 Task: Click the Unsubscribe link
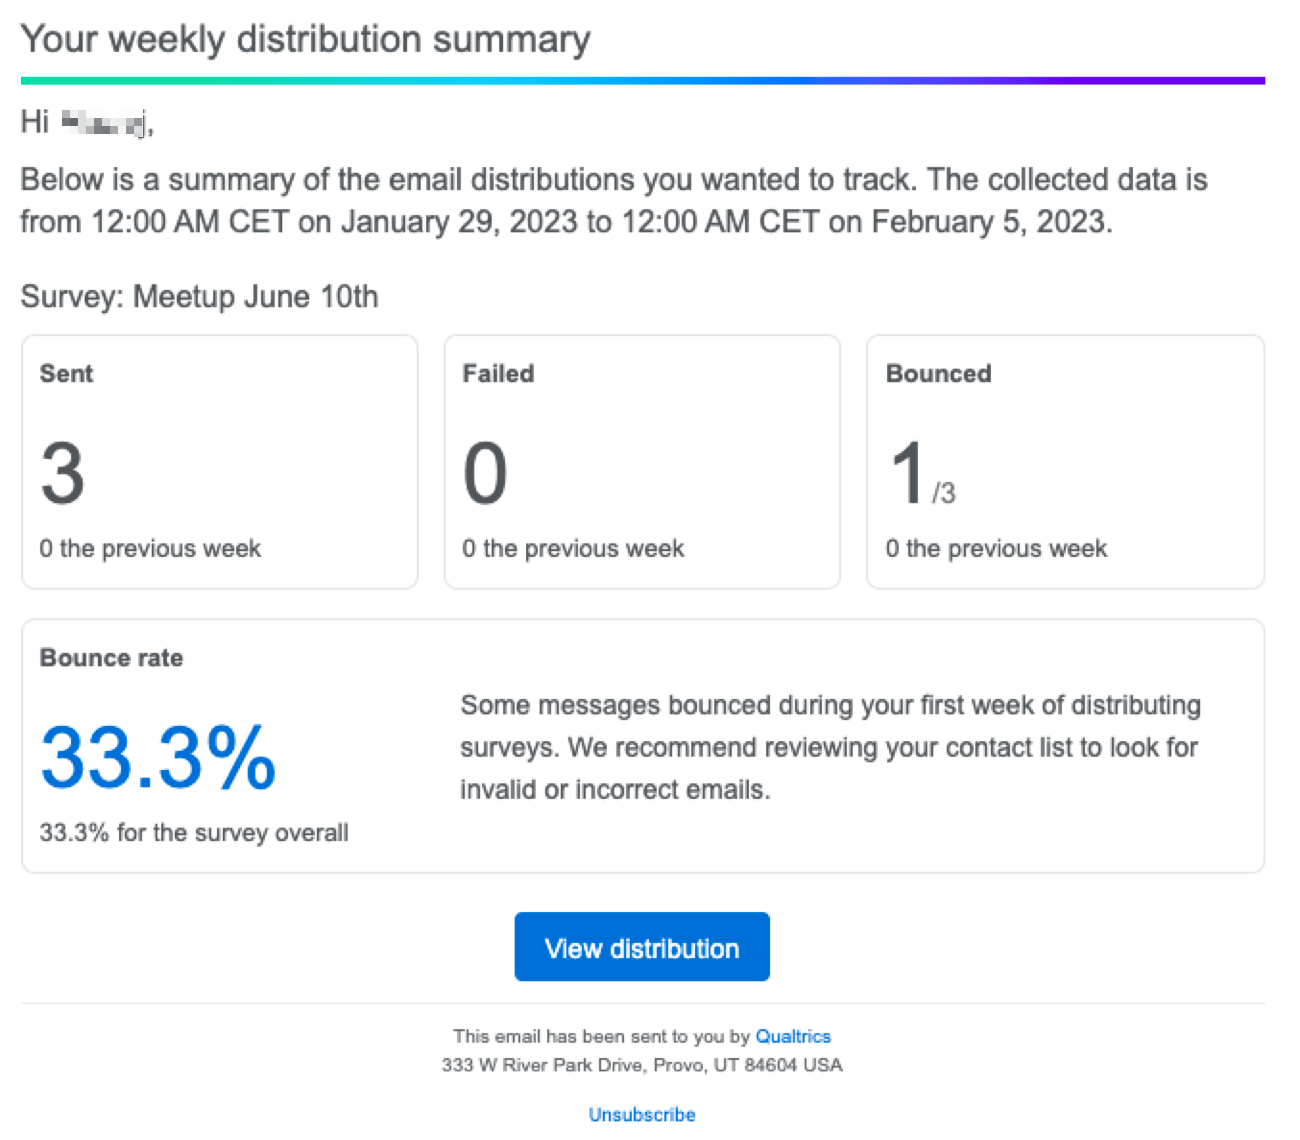click(641, 1114)
